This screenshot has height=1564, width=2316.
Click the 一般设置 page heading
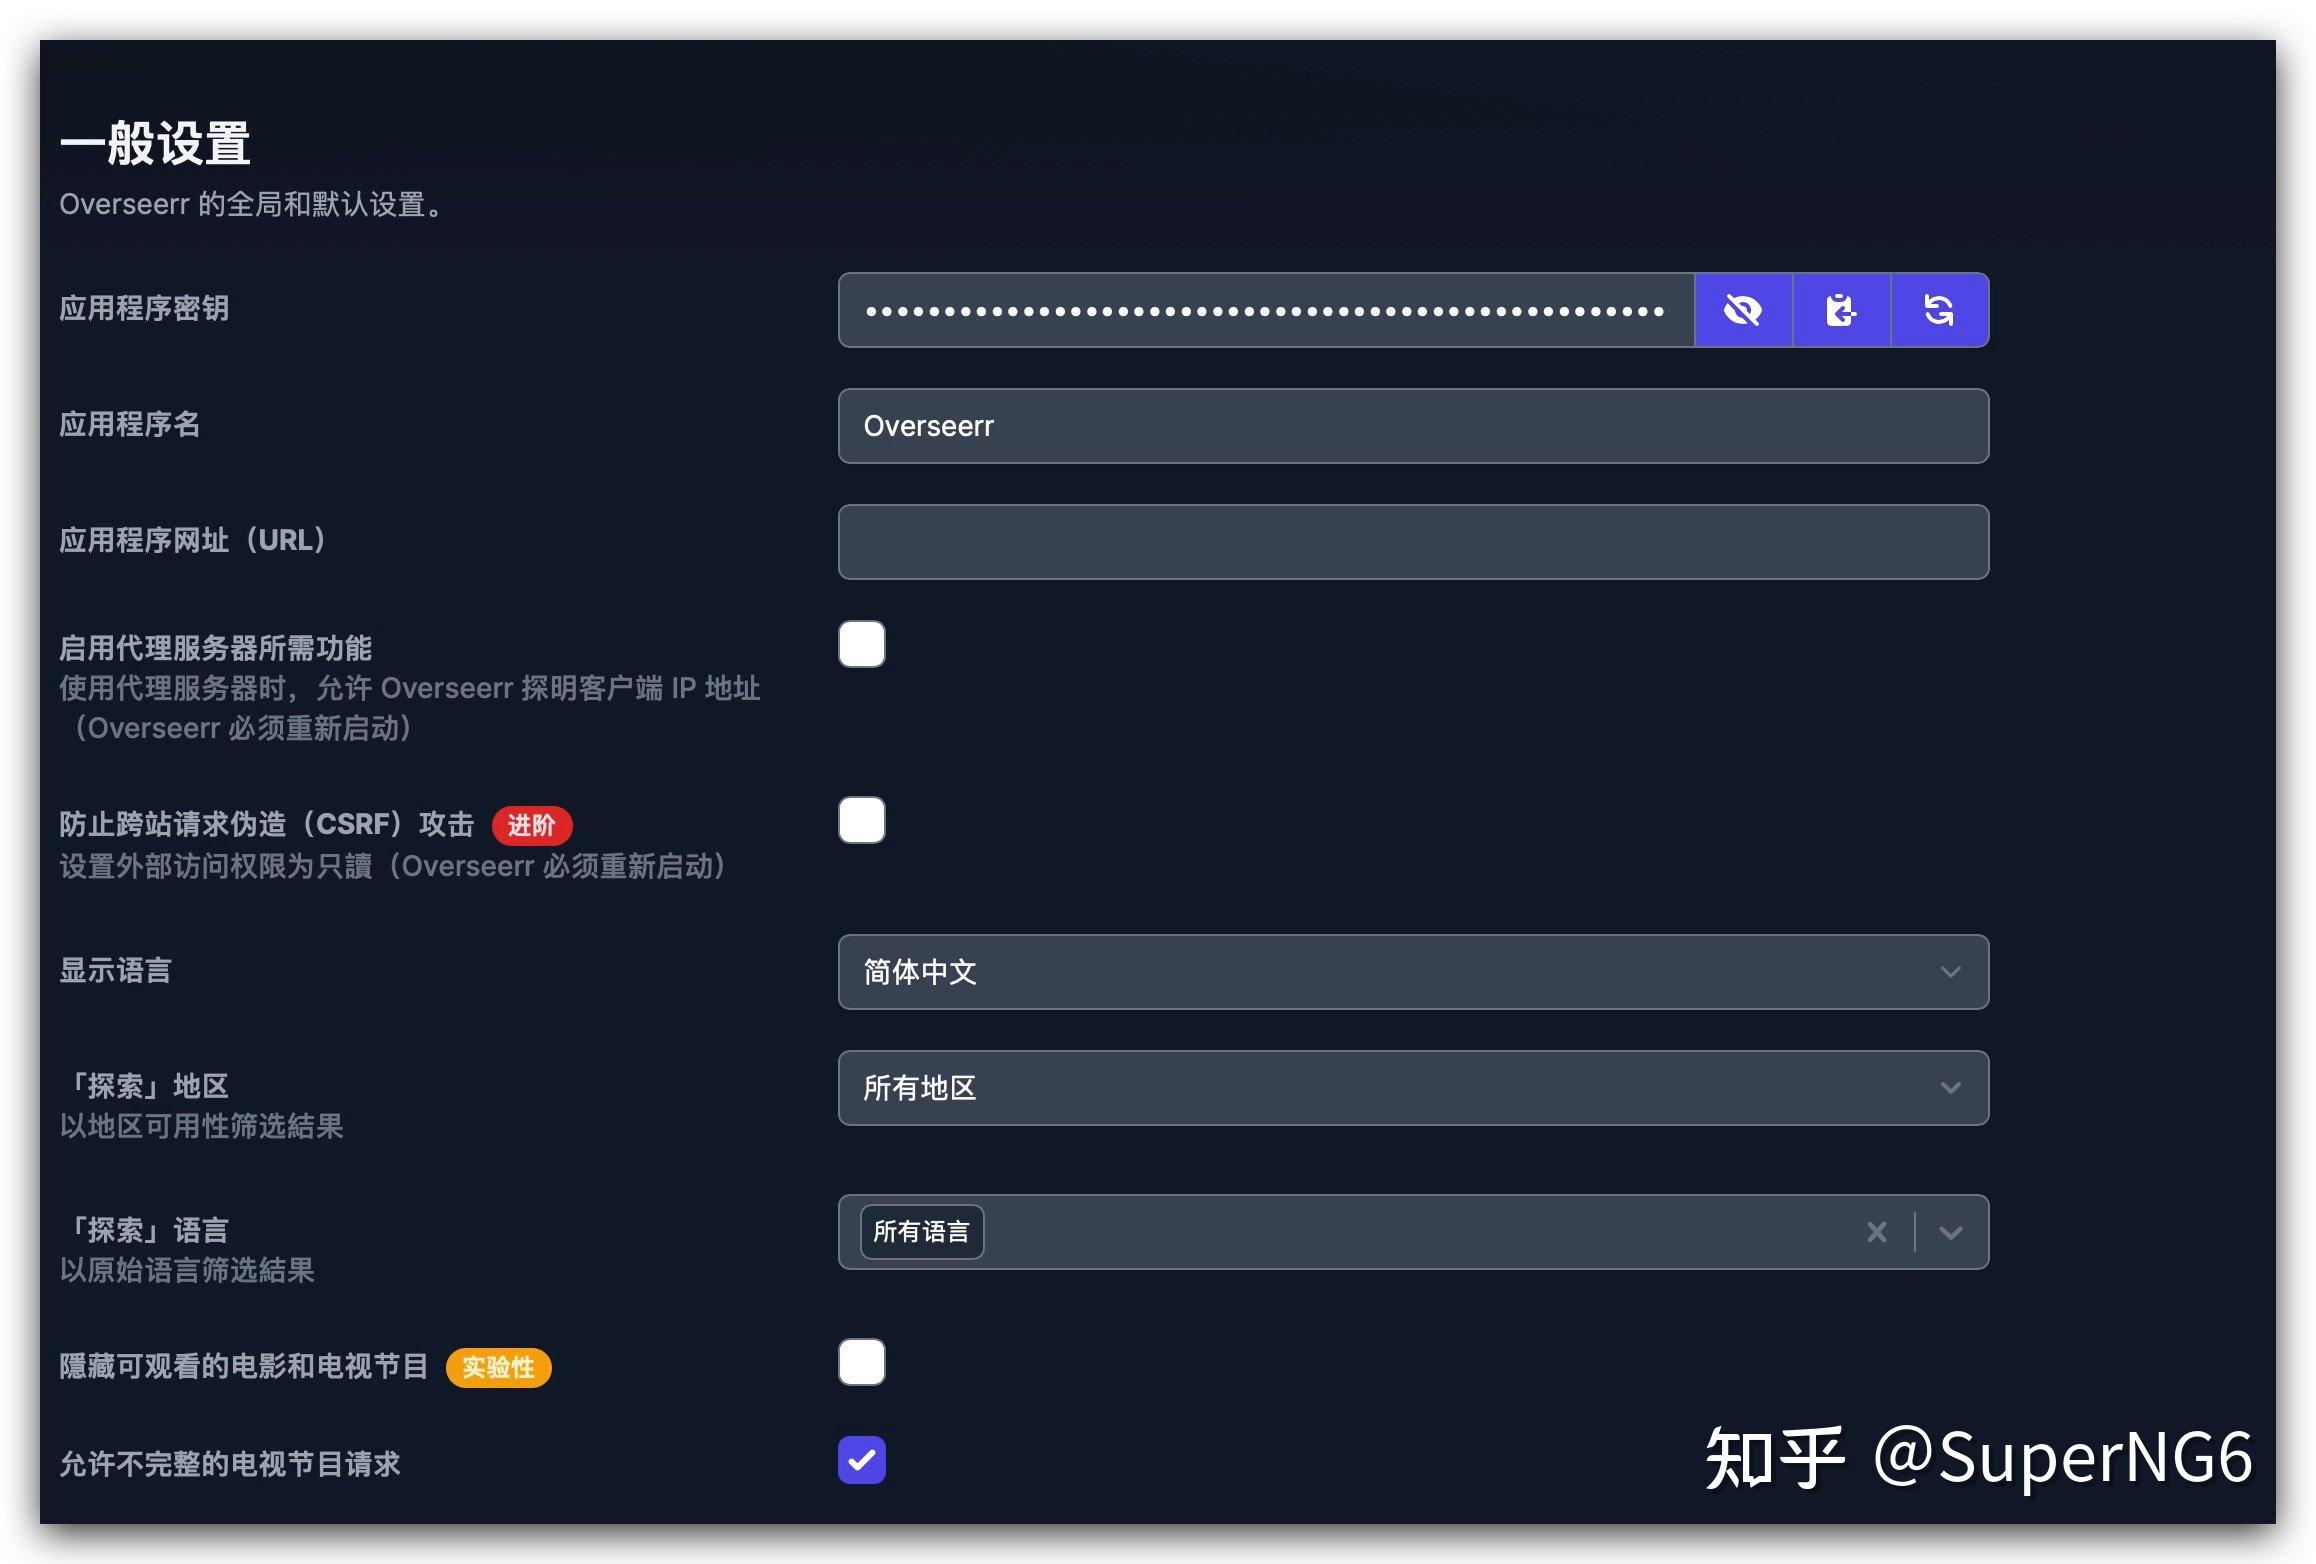157,144
